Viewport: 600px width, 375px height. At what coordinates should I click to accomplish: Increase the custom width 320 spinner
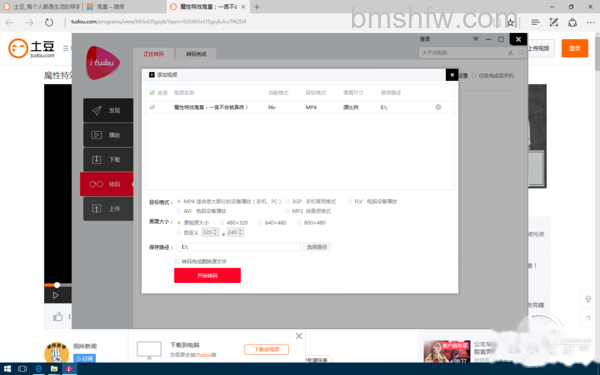(x=215, y=230)
